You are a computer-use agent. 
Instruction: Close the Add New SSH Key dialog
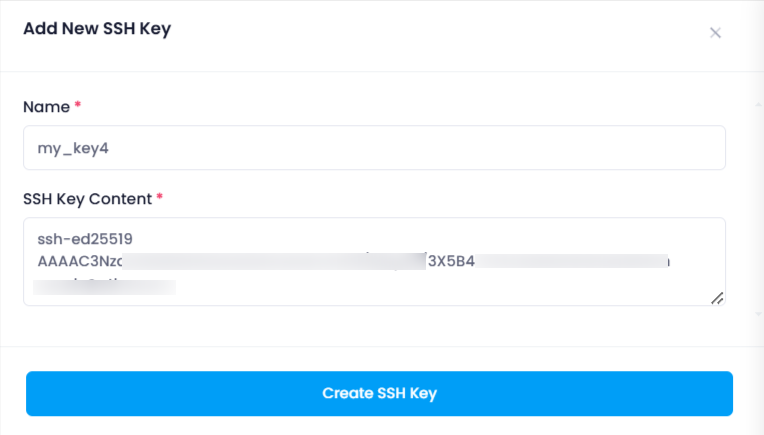pyautogui.click(x=715, y=33)
